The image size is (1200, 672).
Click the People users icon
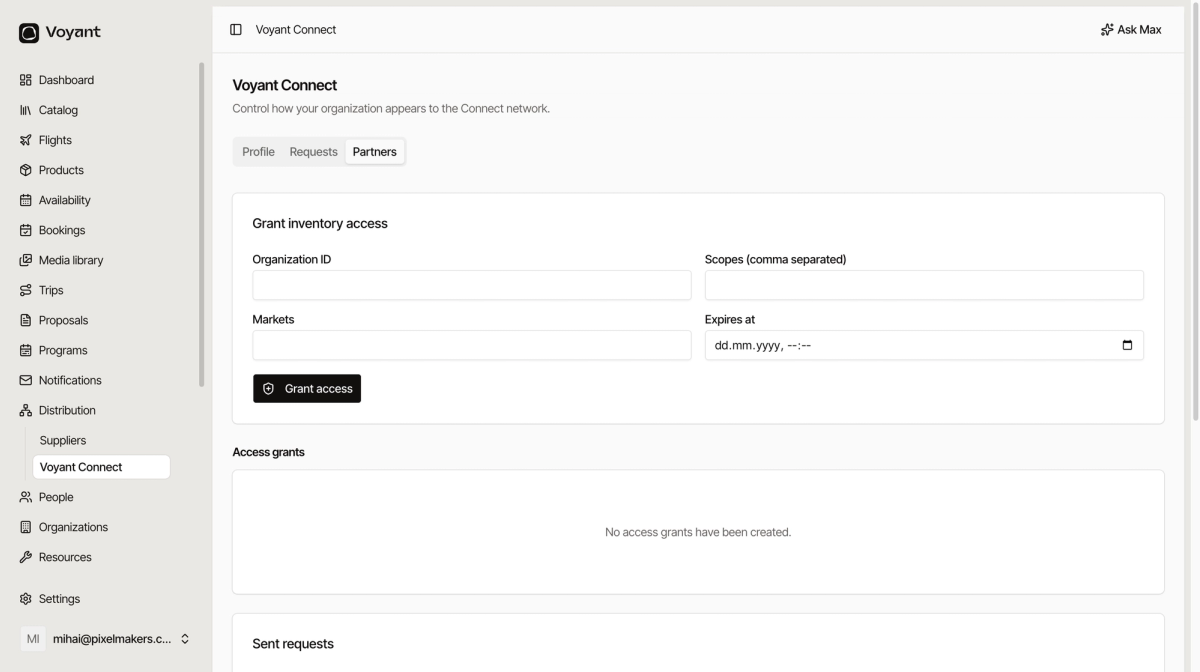[x=26, y=497]
